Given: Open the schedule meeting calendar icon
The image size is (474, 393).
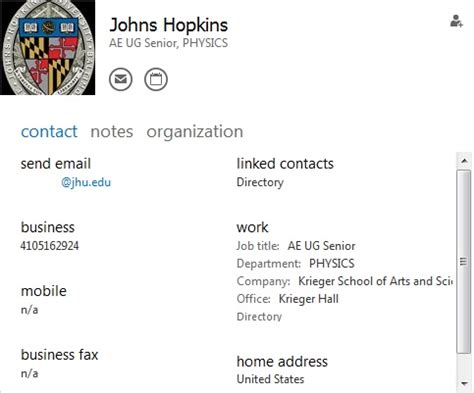Looking at the screenshot, I should [156, 79].
